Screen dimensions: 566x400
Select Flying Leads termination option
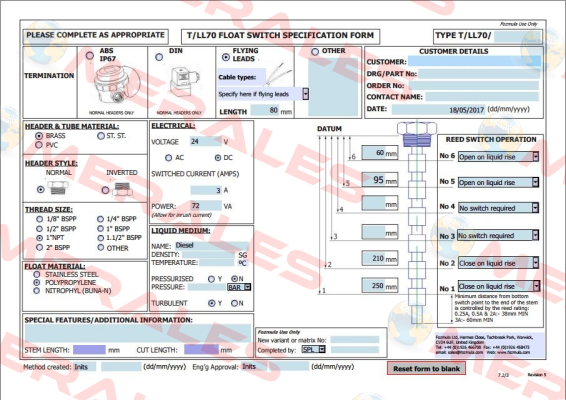tap(226, 57)
